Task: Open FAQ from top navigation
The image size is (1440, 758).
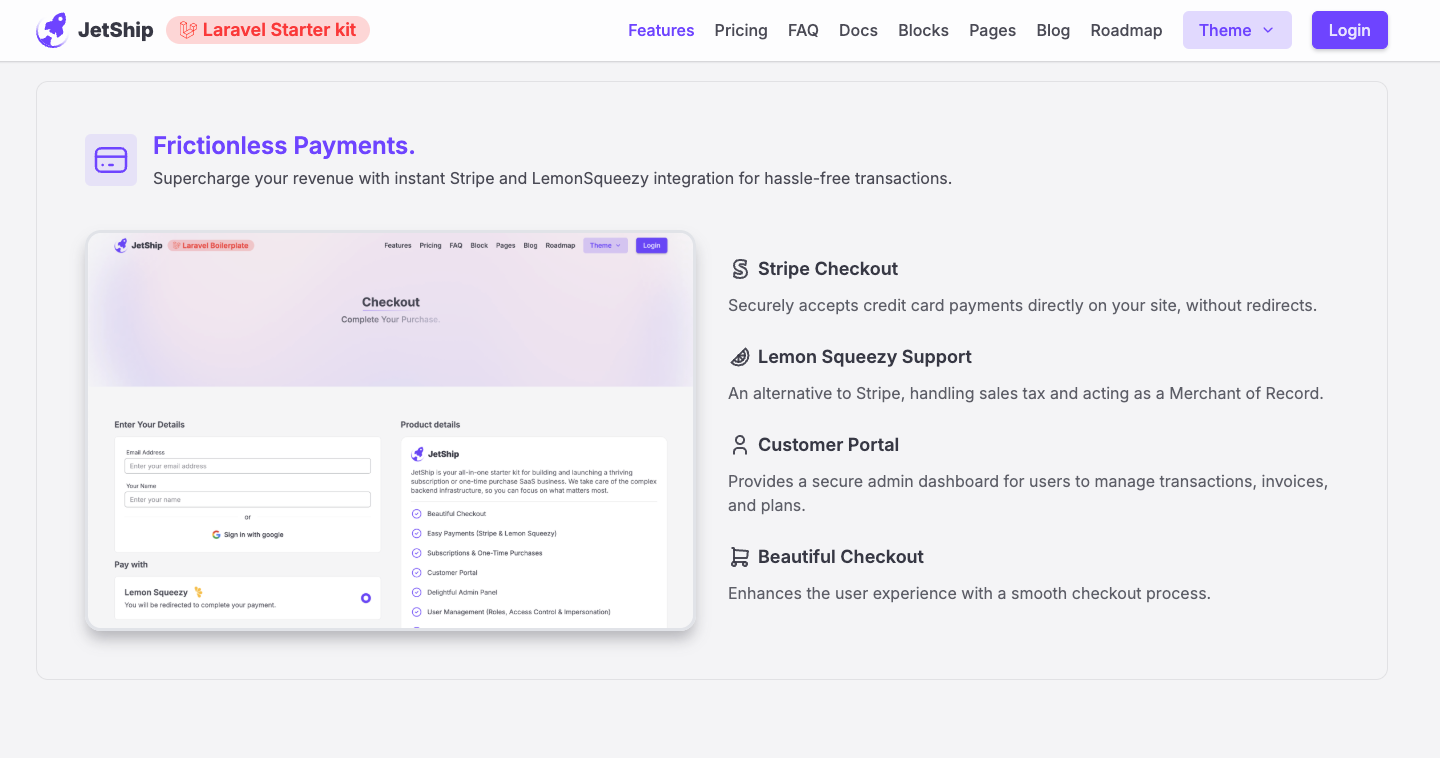Action: 803,30
